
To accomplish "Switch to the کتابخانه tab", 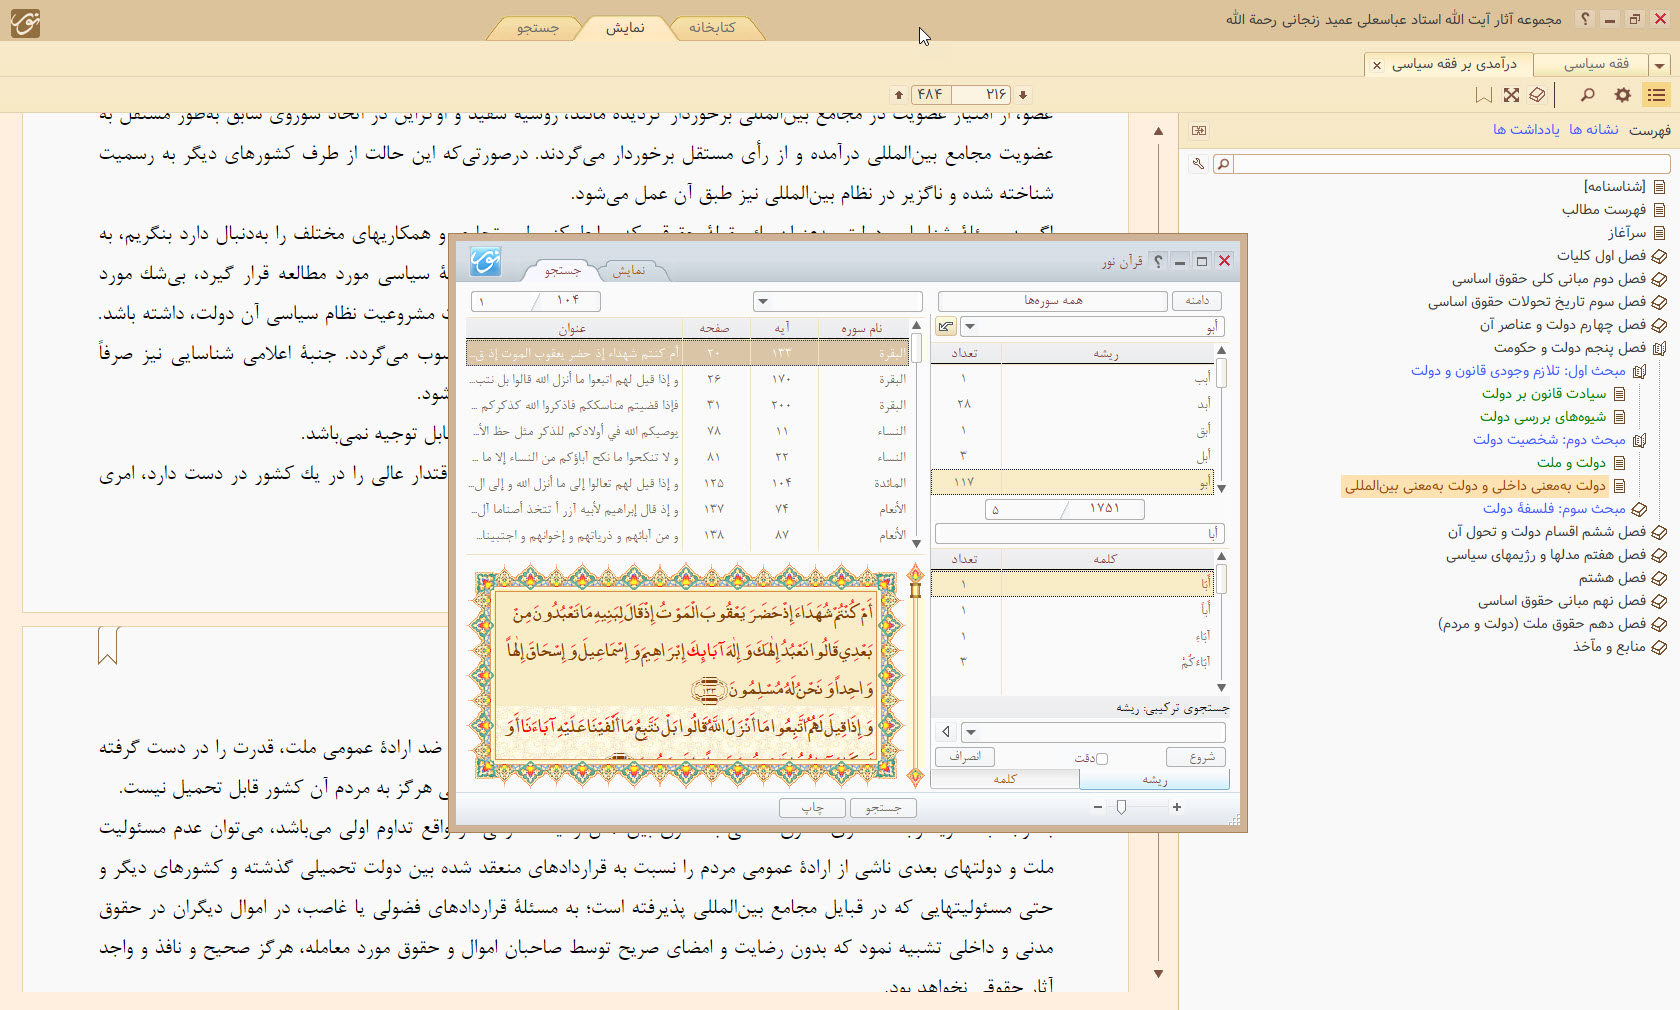I will [712, 28].
